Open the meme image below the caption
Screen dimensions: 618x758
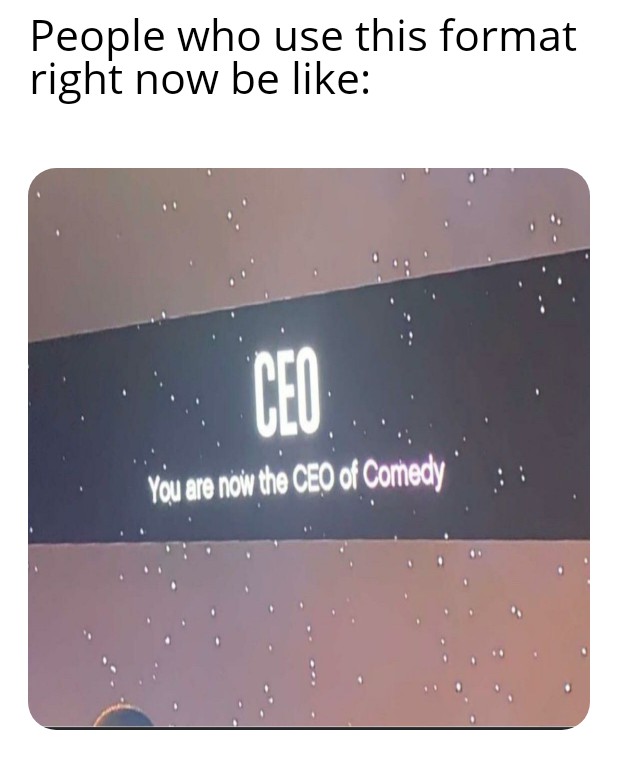(309, 448)
